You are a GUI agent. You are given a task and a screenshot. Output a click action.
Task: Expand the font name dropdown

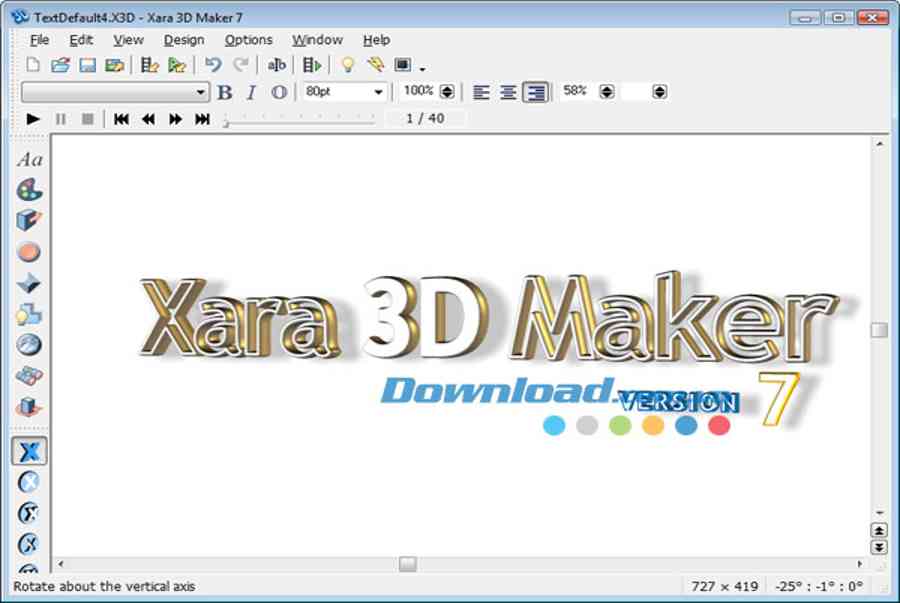[200, 92]
